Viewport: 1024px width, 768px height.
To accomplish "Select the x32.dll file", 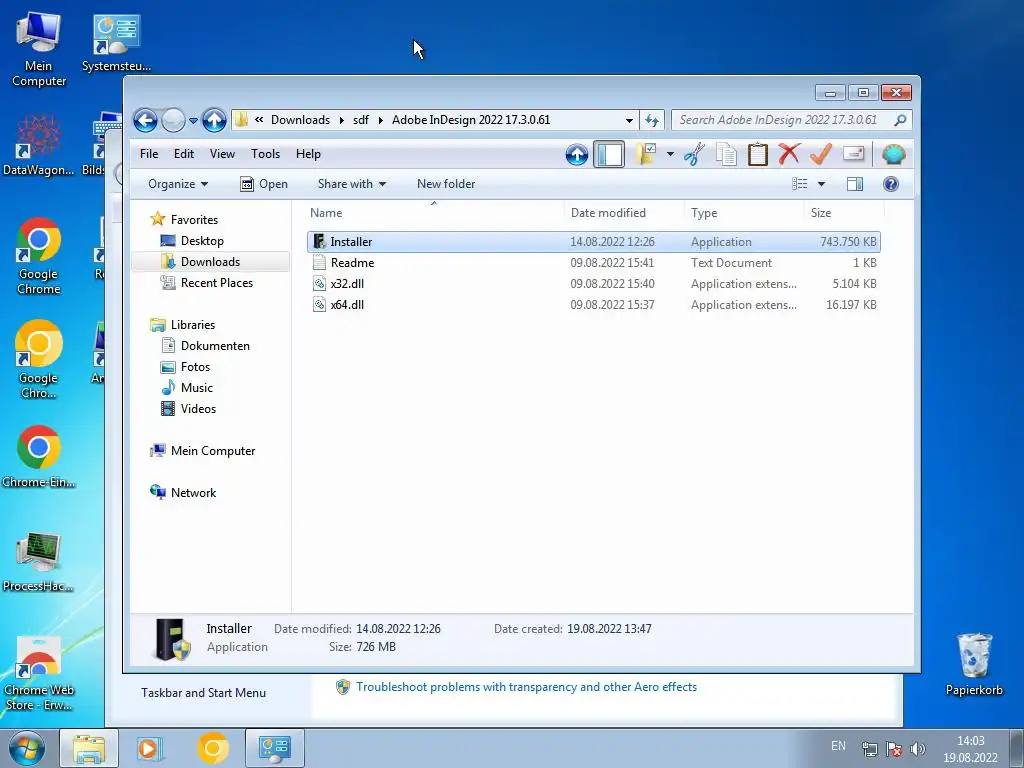I will click(x=594, y=283).
